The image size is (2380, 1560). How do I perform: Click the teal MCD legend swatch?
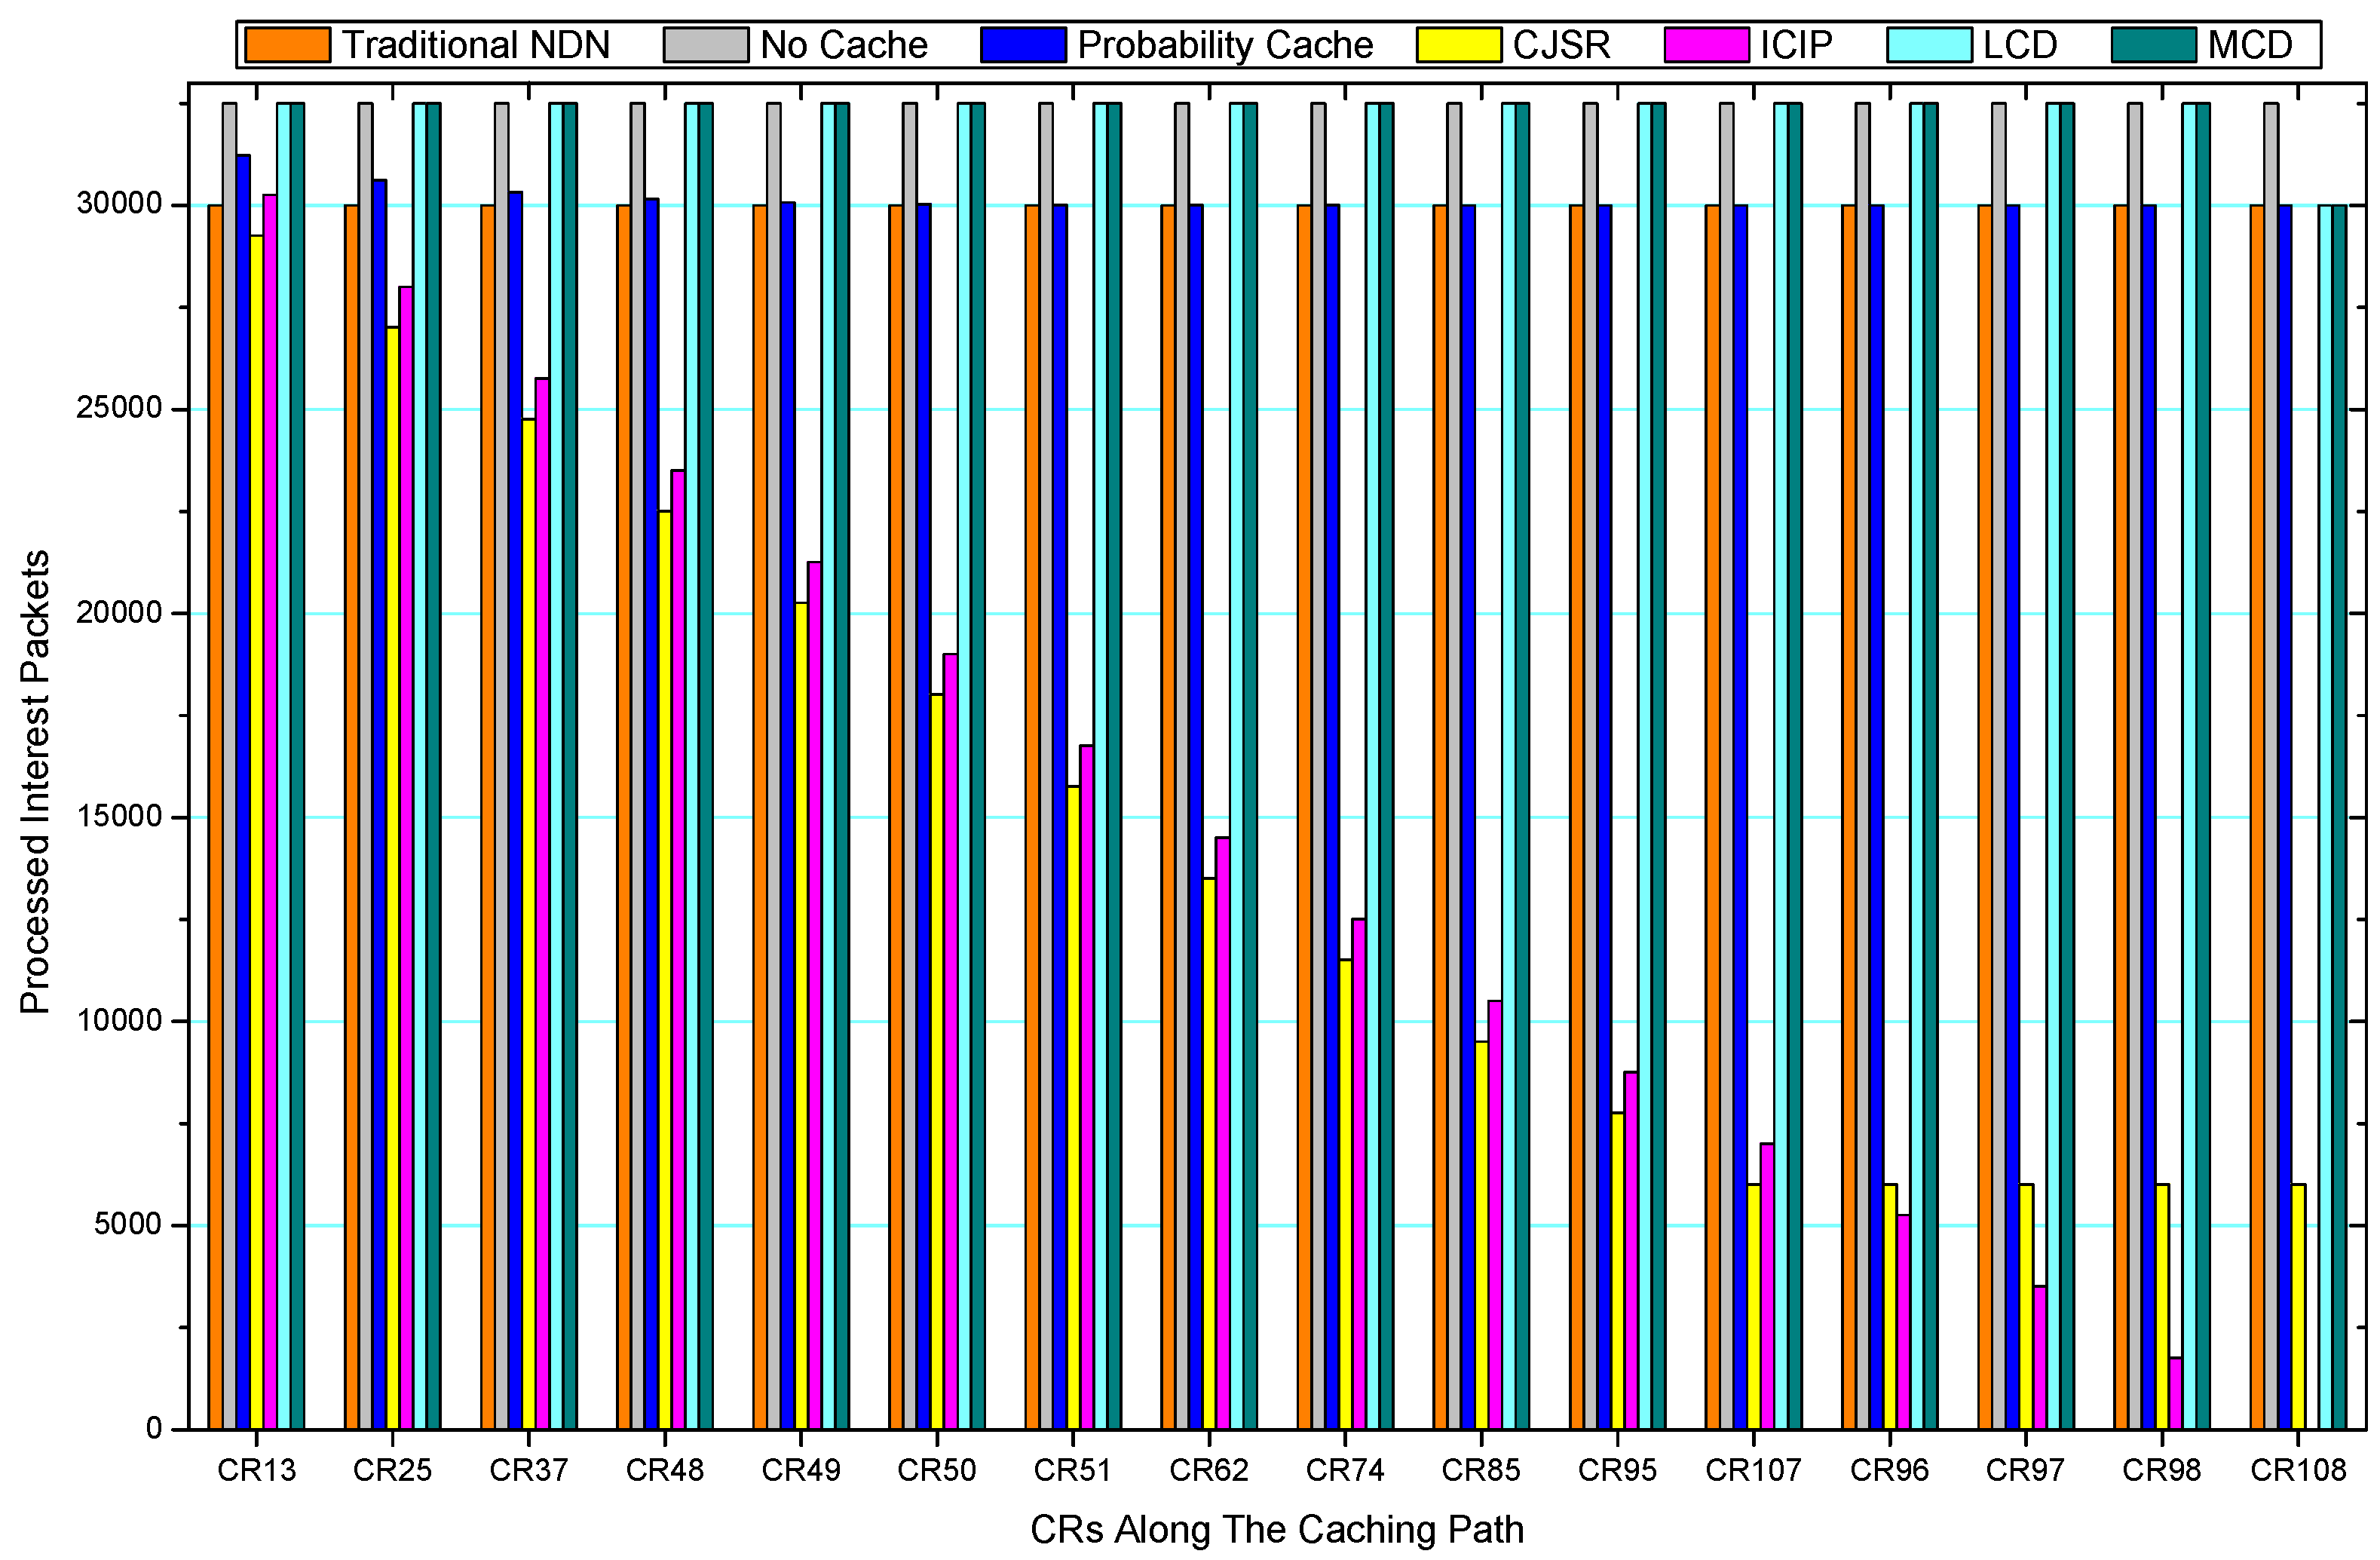(x=2153, y=45)
